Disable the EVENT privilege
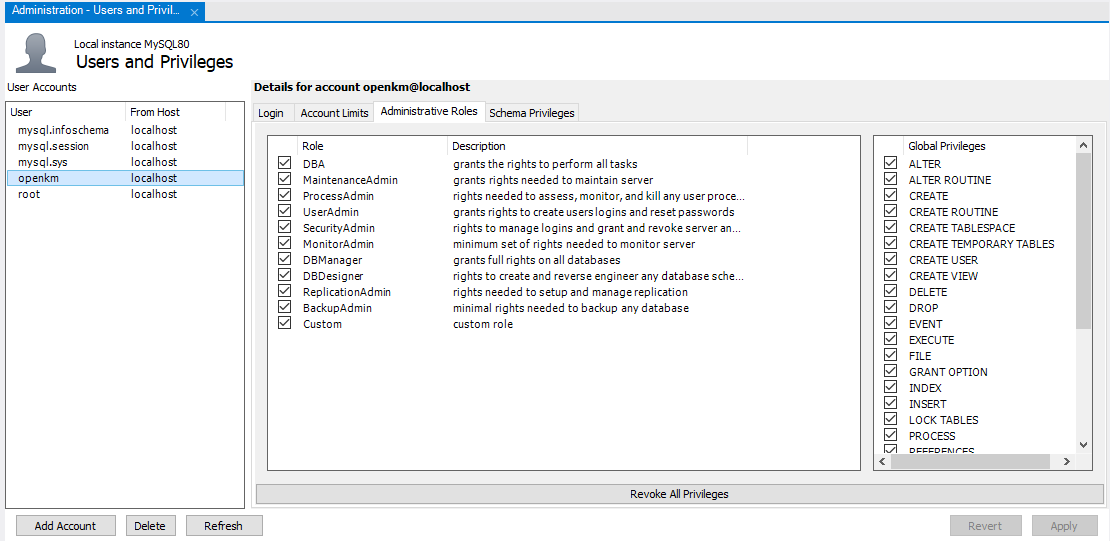The height and width of the screenshot is (541, 1110). 891,324
